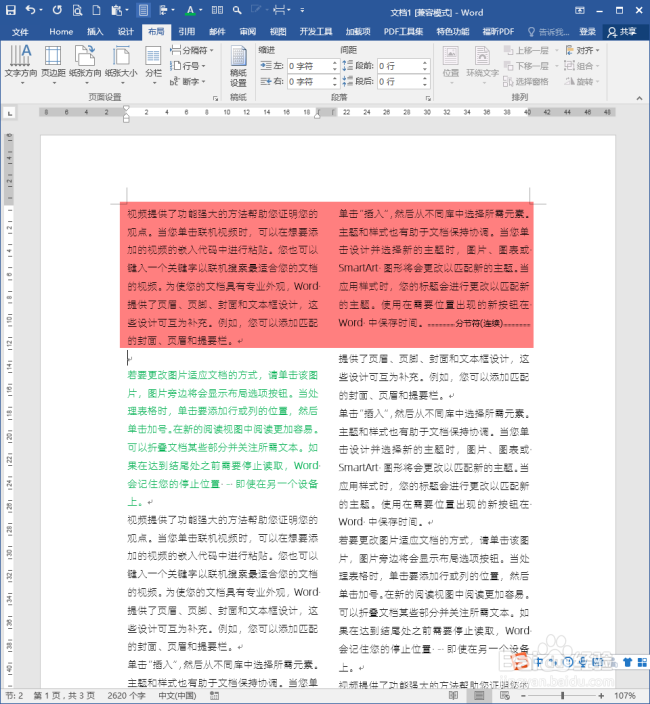Click the Sogou IME skin shirt icon
The width and height of the screenshot is (650, 704).
tap(628, 662)
